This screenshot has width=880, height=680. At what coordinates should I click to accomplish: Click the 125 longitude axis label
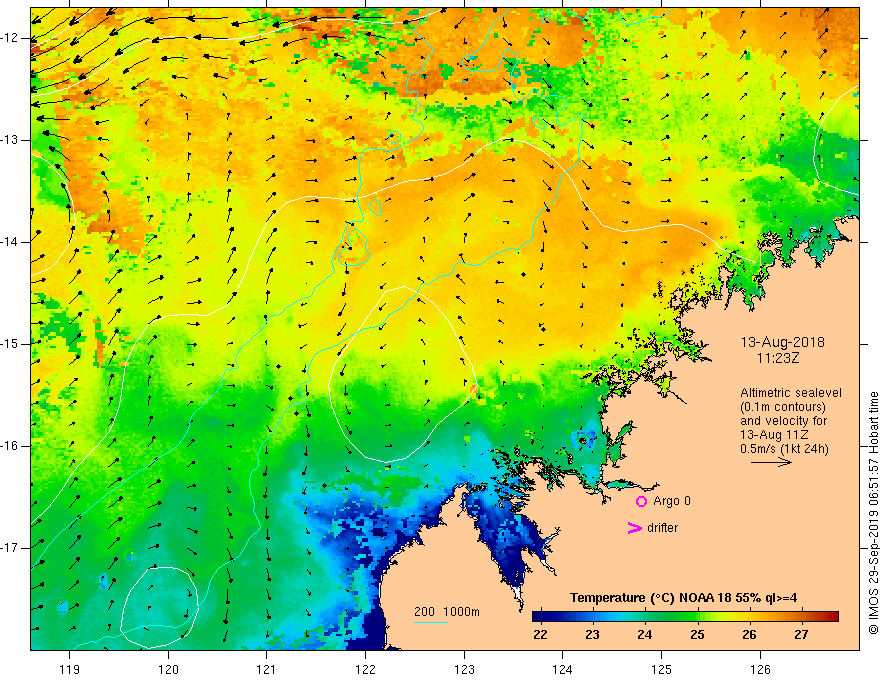[661, 669]
